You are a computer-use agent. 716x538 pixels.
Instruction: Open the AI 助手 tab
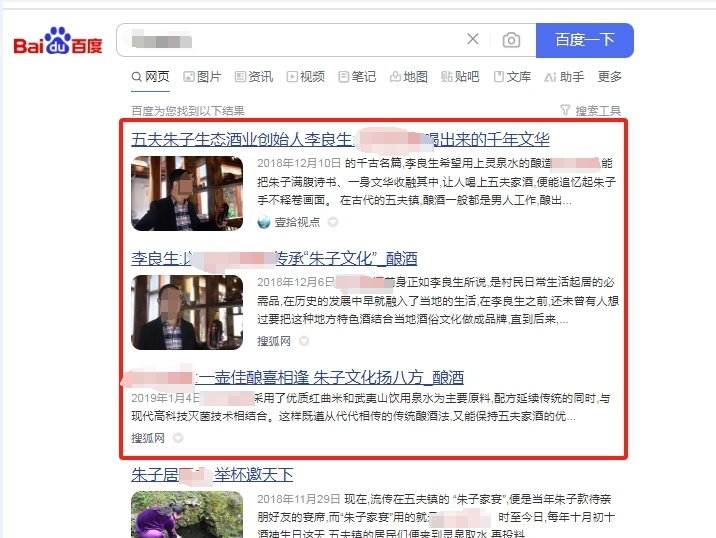(x=564, y=77)
